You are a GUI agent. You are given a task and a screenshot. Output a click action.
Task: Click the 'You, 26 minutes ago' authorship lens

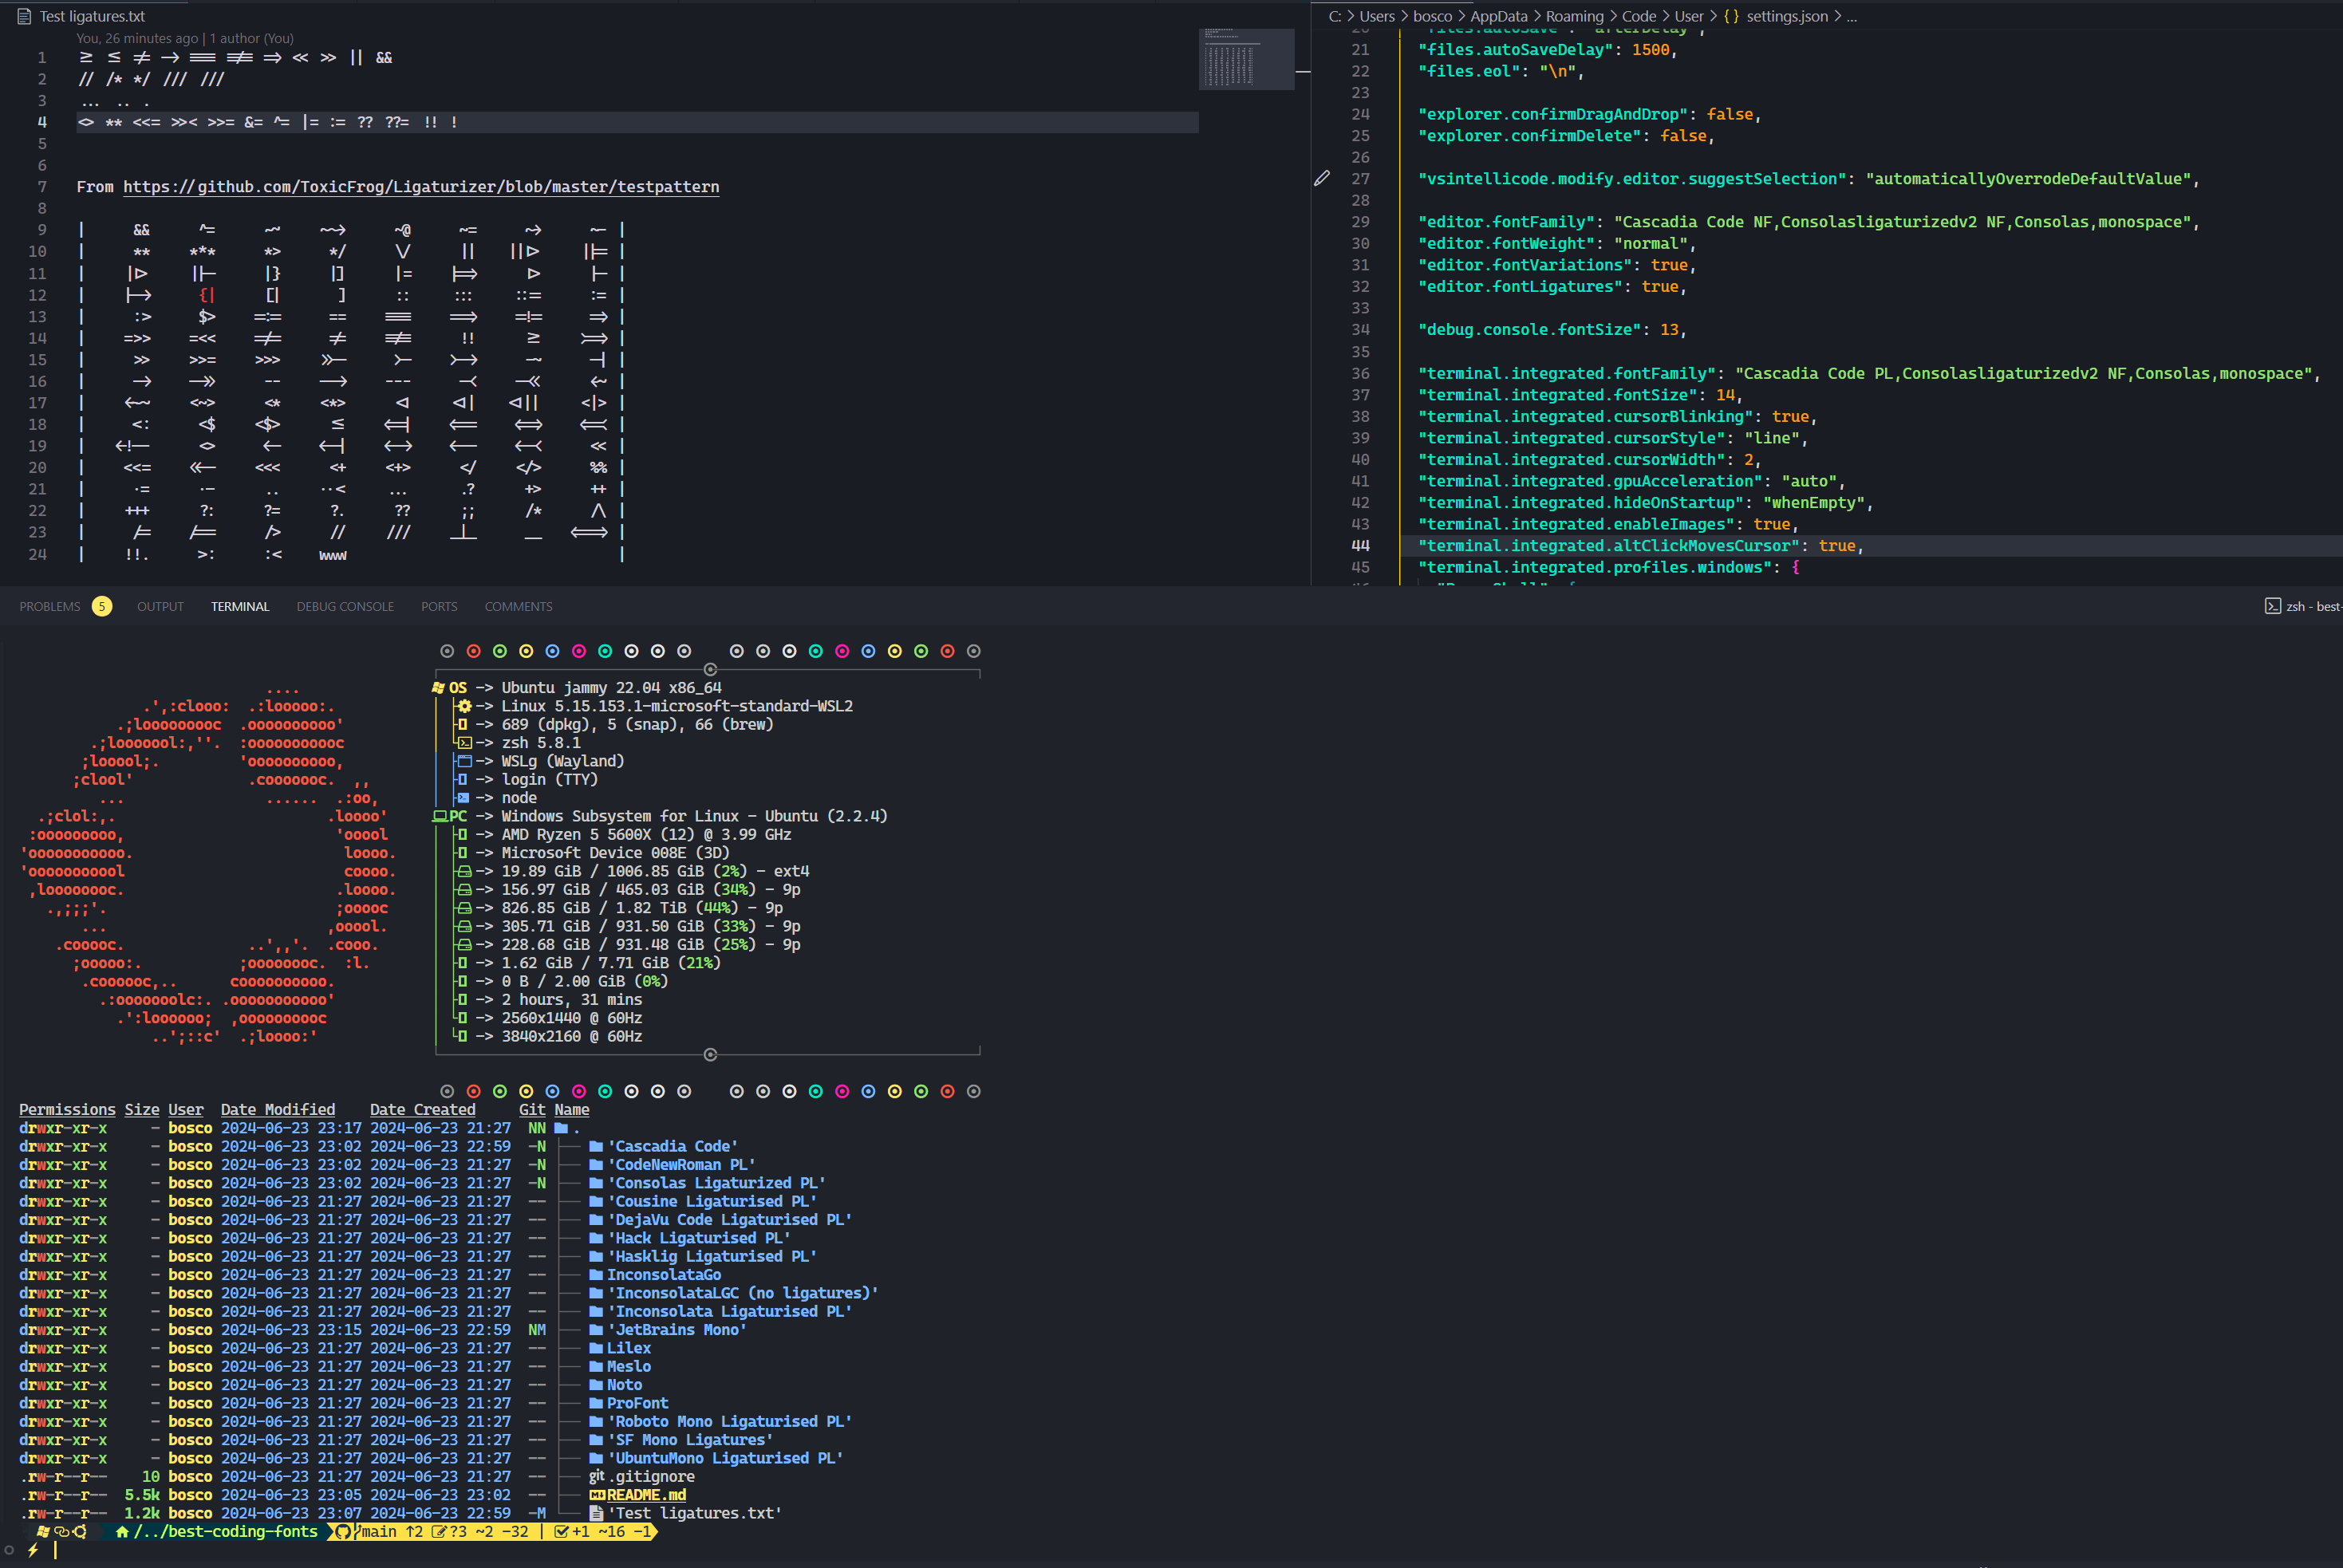(x=138, y=38)
